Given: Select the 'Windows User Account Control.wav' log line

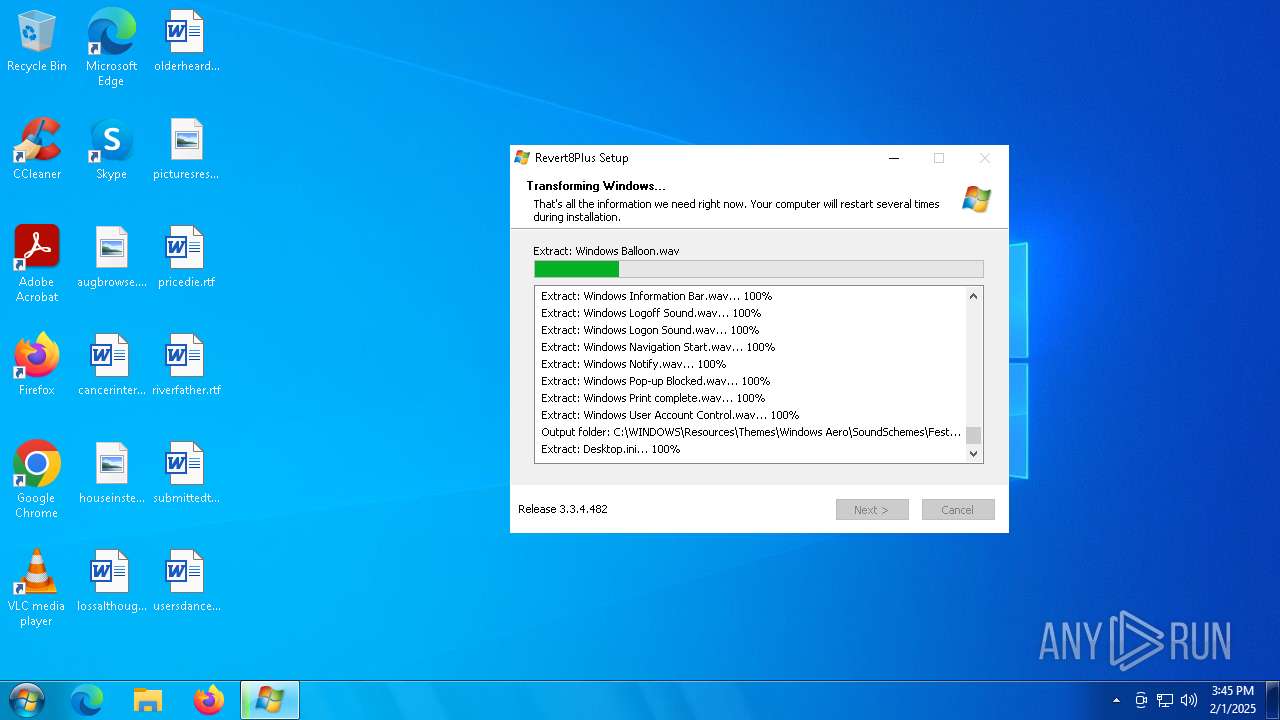Looking at the screenshot, I should tap(670, 415).
